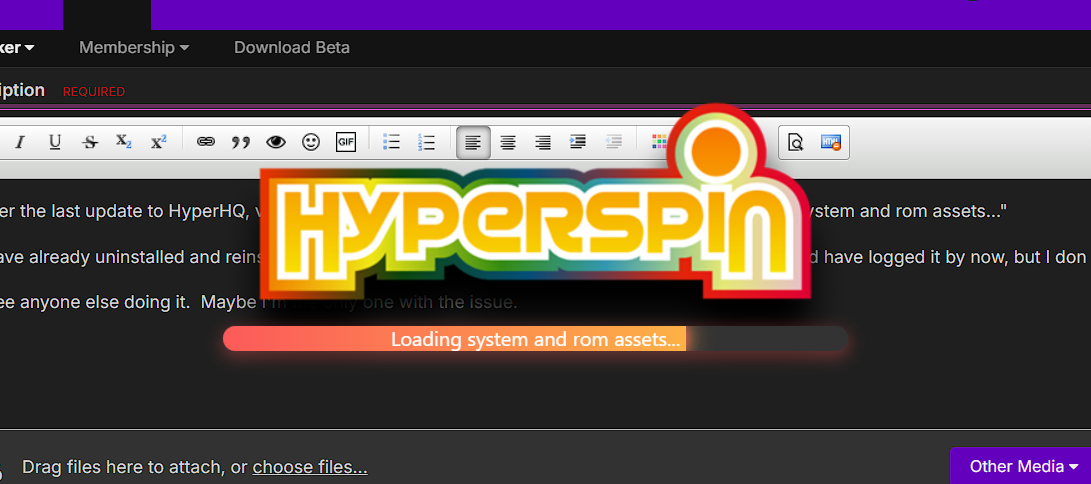
Task: Insert a hyperlink with link icon
Action: pos(205,142)
